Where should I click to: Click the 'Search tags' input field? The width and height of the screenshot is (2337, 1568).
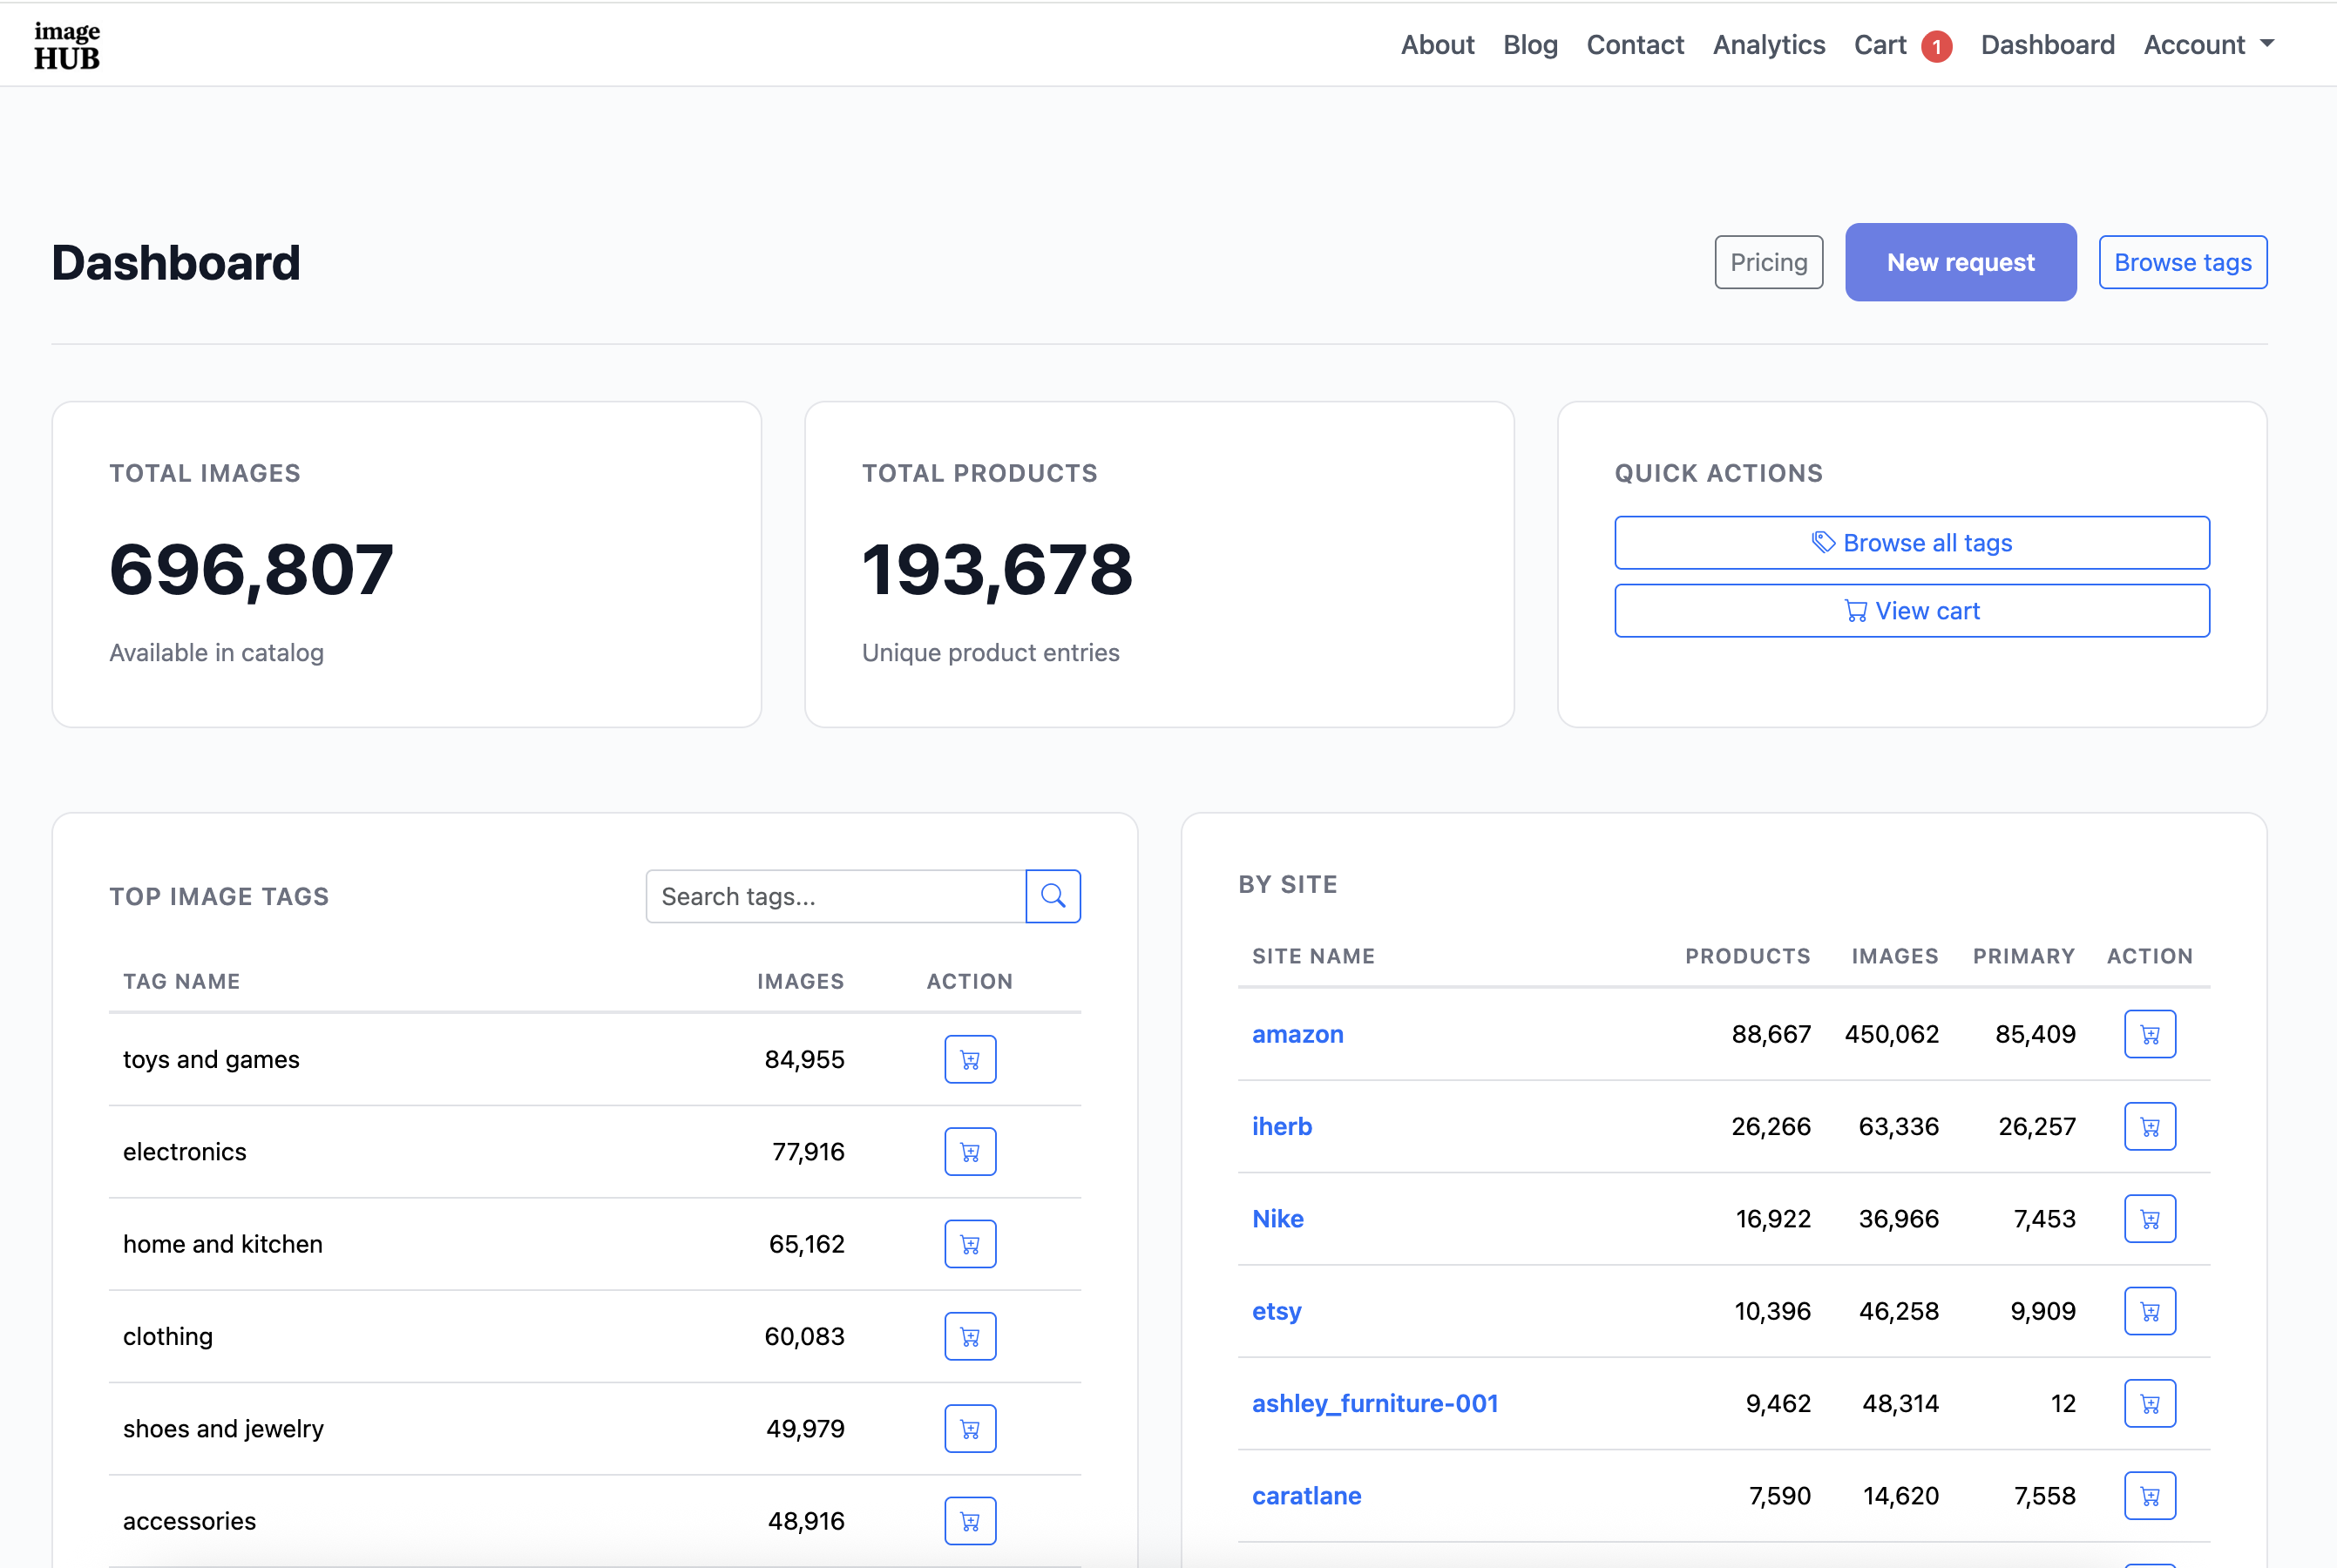click(836, 896)
